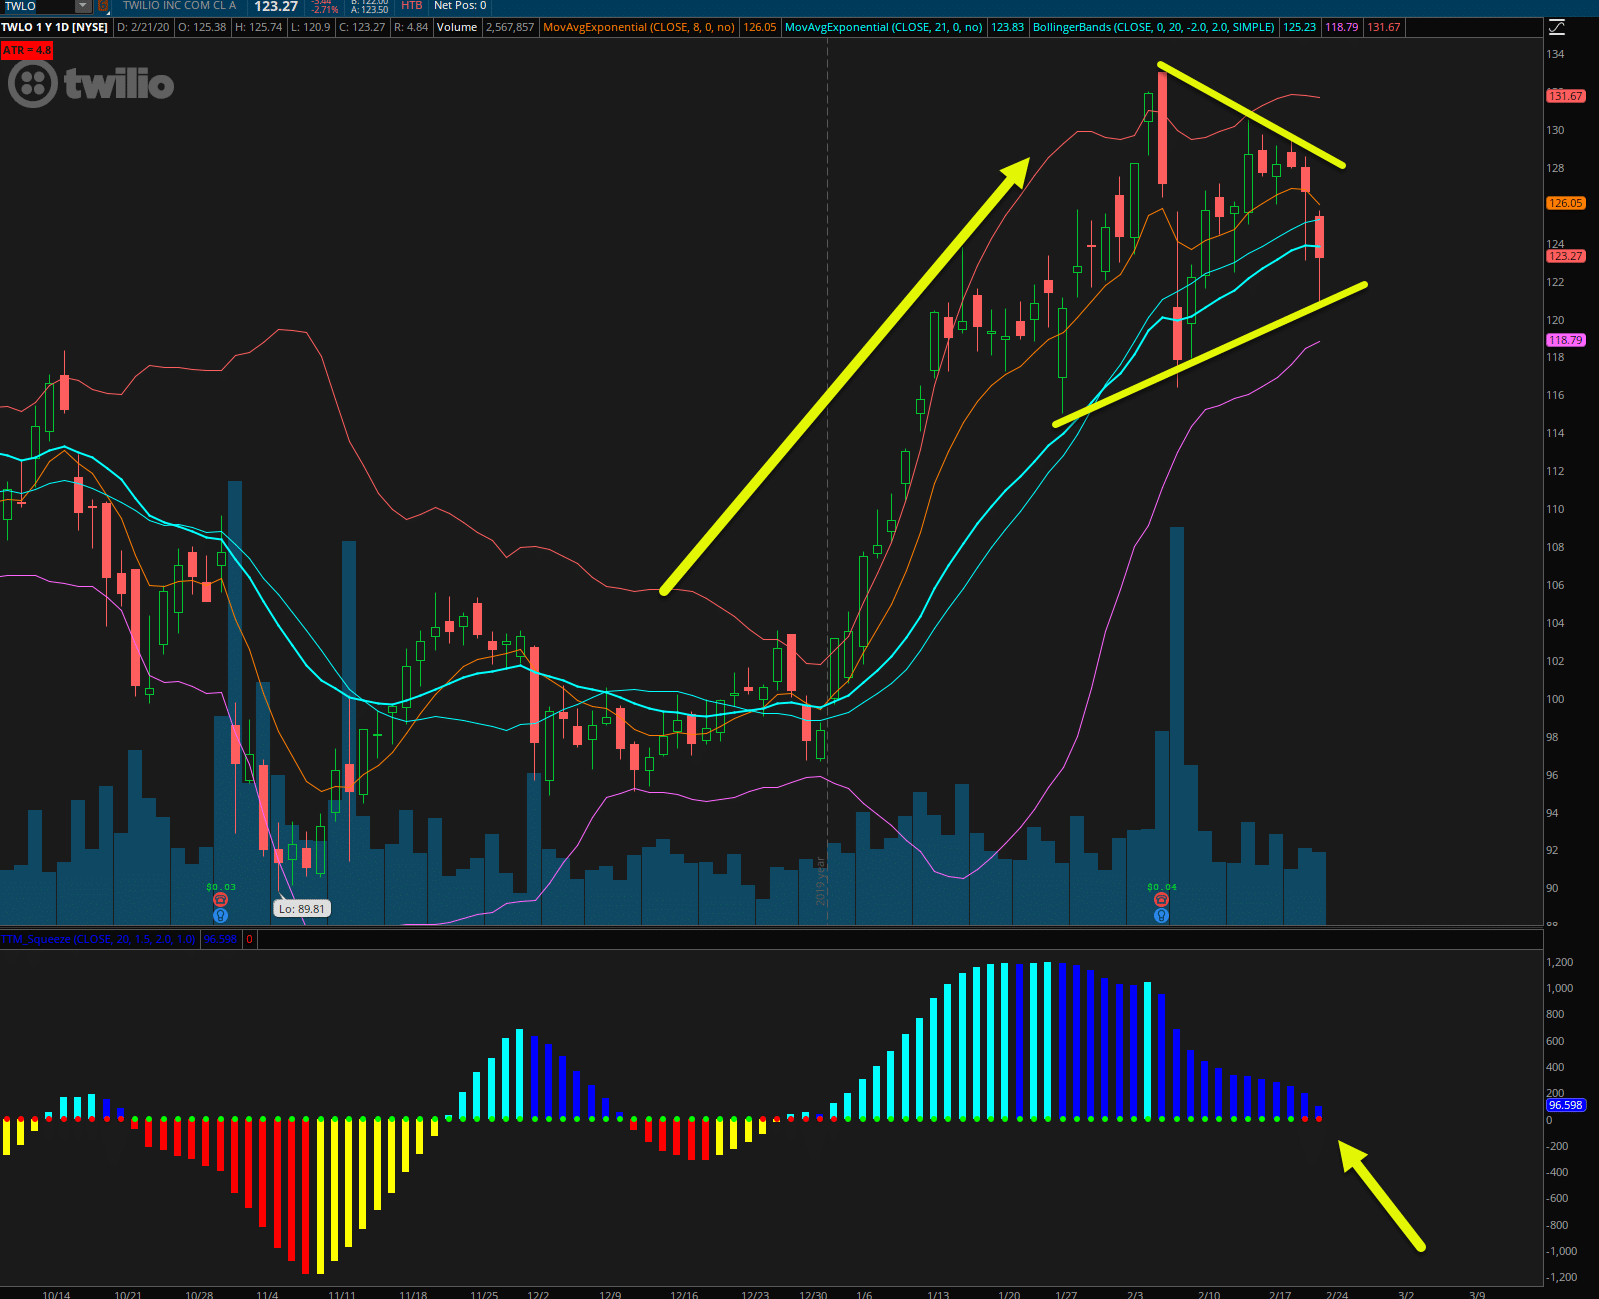Click the $0.04 earnings value label
This screenshot has width=1599, height=1299.
(x=1162, y=887)
